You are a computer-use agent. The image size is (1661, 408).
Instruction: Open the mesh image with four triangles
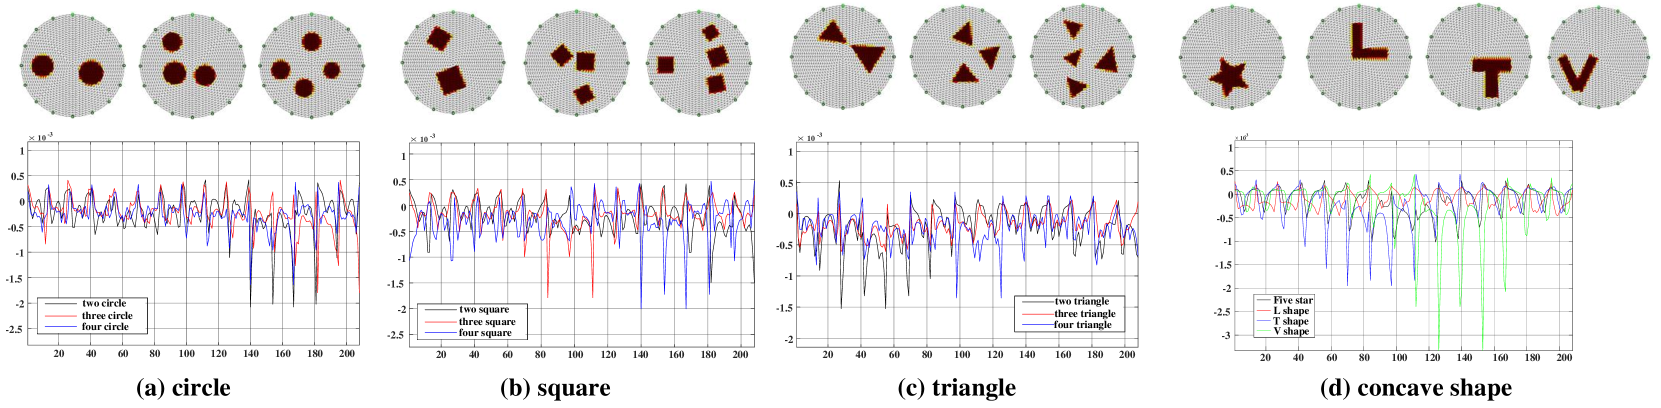pyautogui.click(x=1083, y=56)
